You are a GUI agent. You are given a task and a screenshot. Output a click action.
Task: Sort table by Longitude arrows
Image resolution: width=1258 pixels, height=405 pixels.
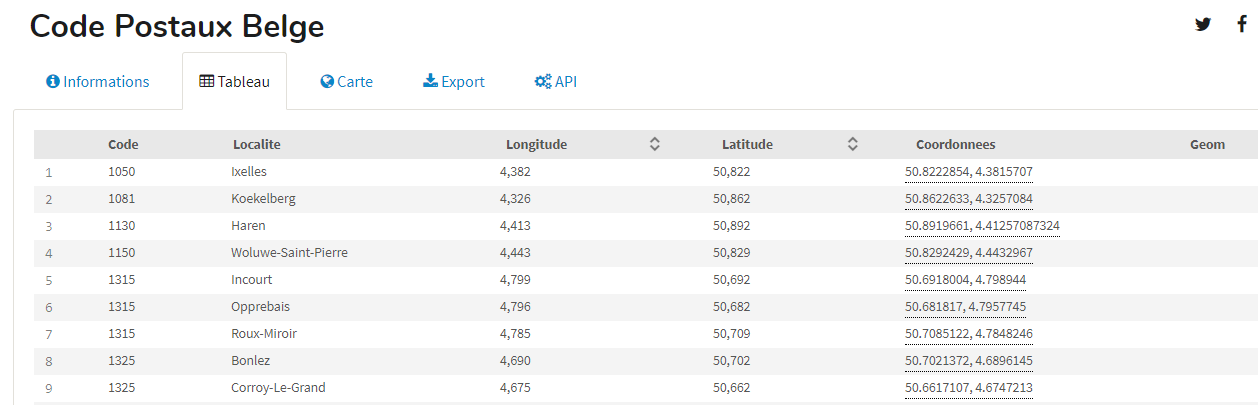point(655,145)
